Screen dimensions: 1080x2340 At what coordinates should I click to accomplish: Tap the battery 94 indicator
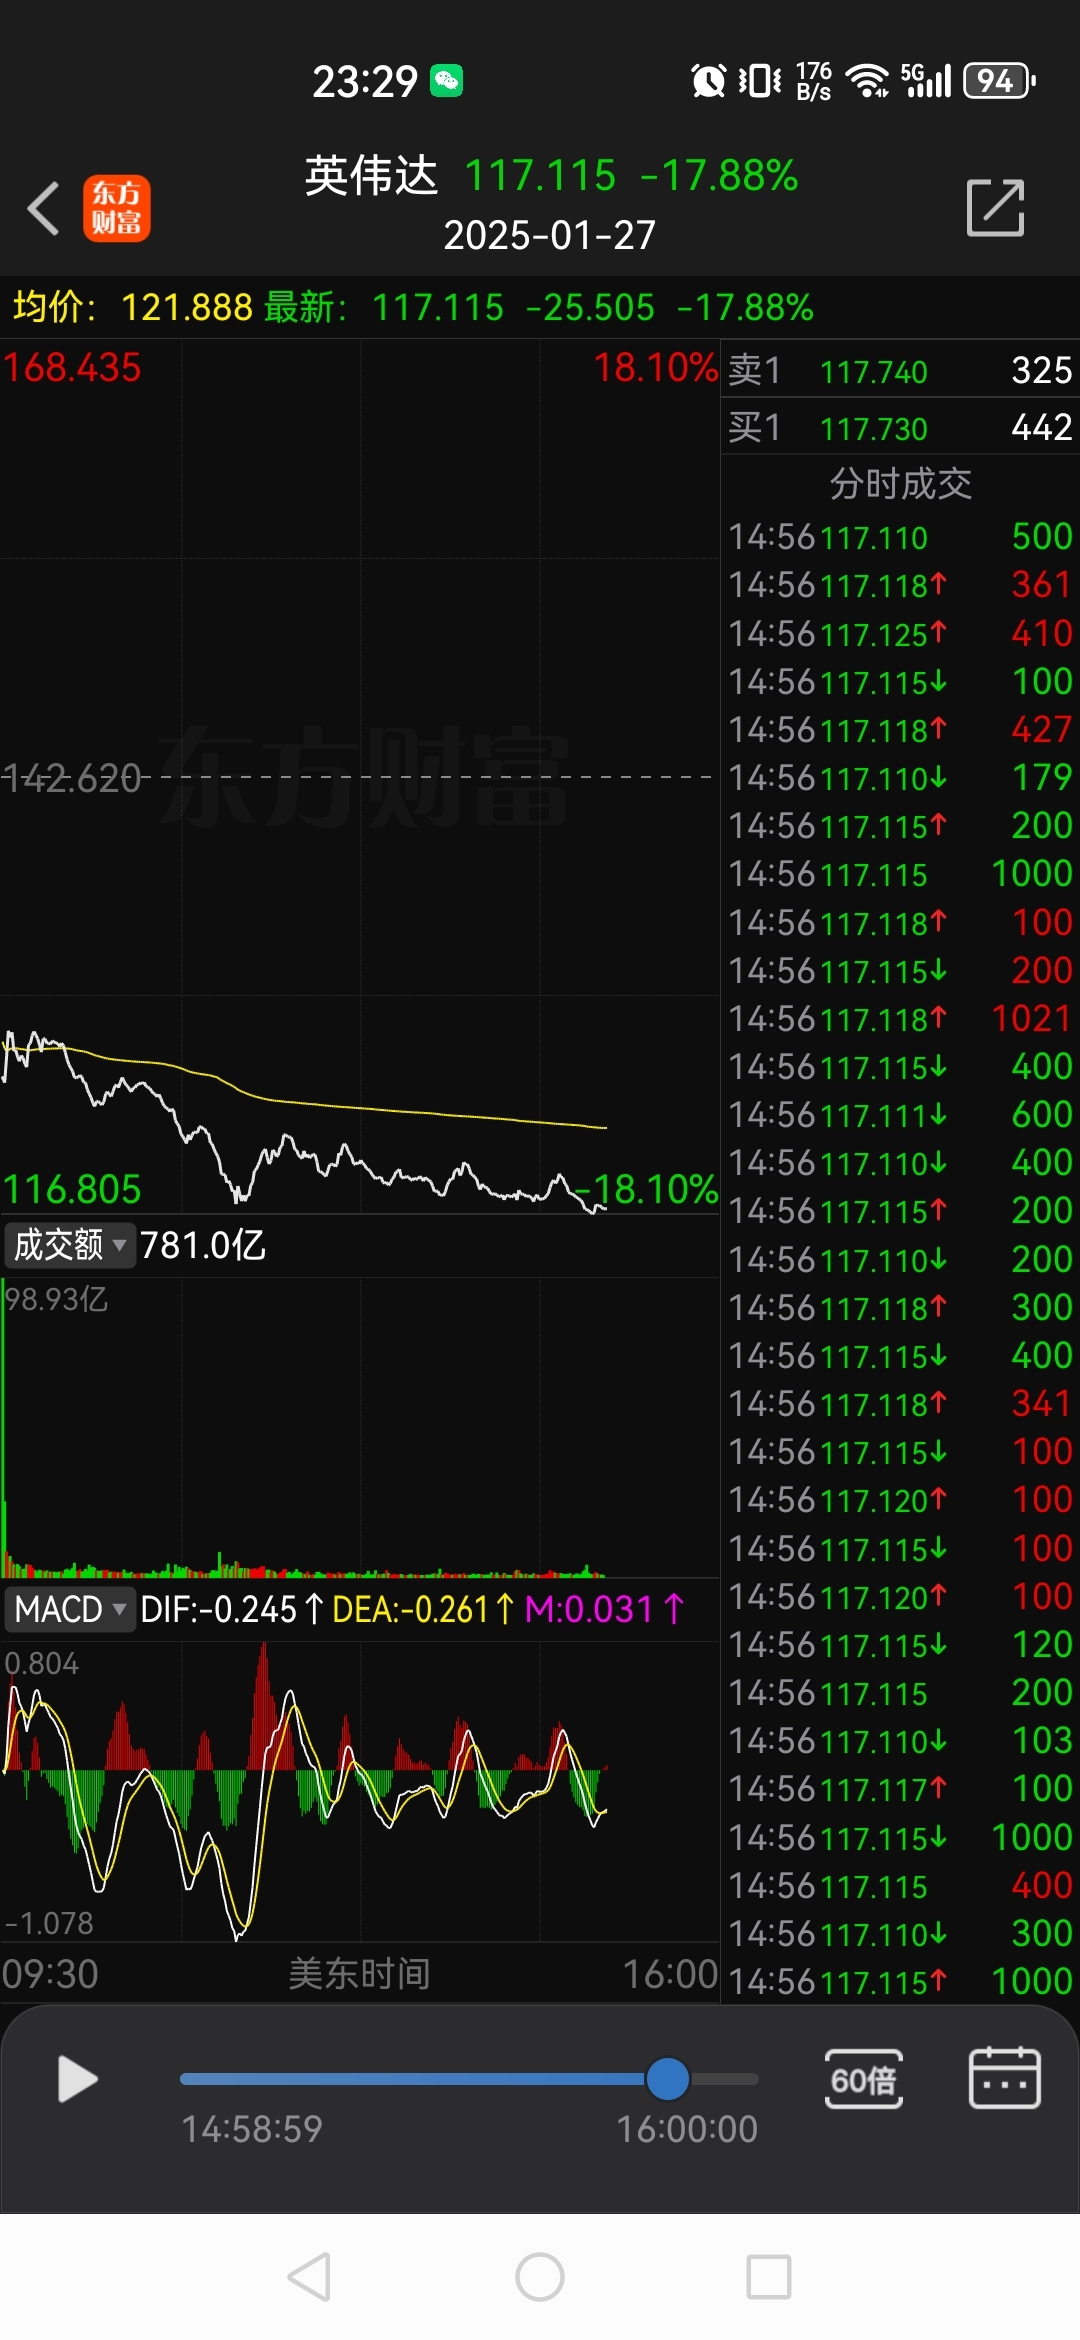(x=999, y=80)
